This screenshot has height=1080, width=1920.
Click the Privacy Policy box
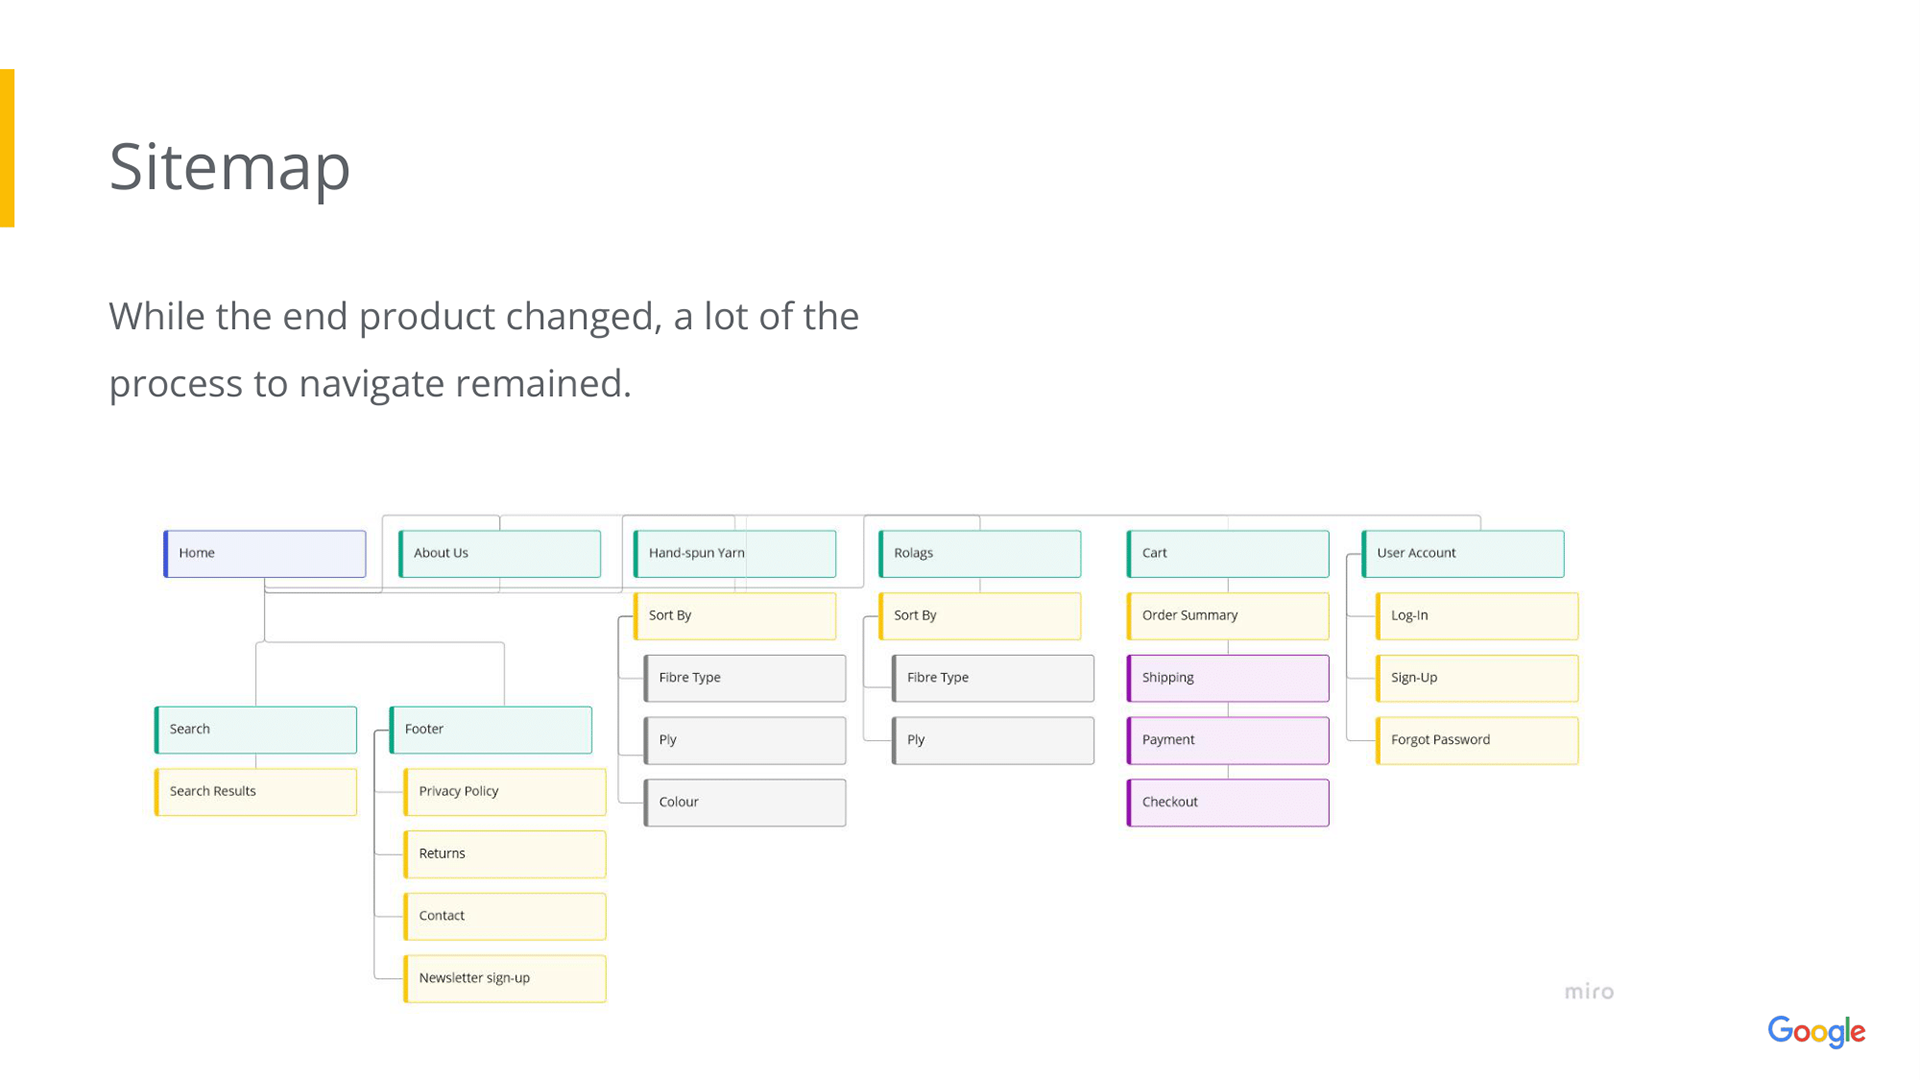point(505,791)
